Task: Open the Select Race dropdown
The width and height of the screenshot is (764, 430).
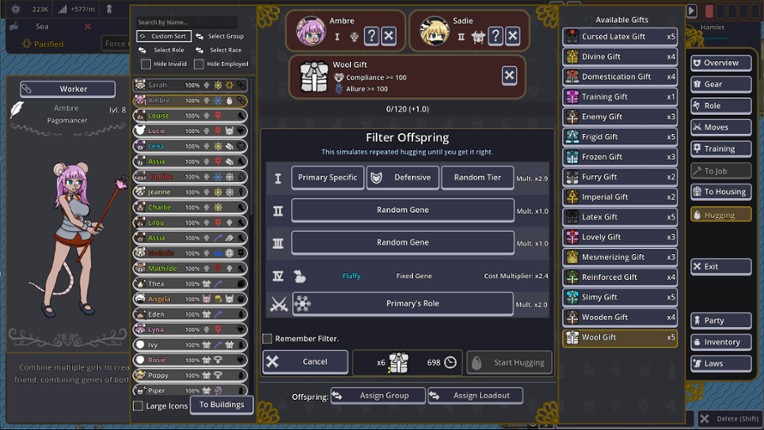Action: click(x=220, y=50)
